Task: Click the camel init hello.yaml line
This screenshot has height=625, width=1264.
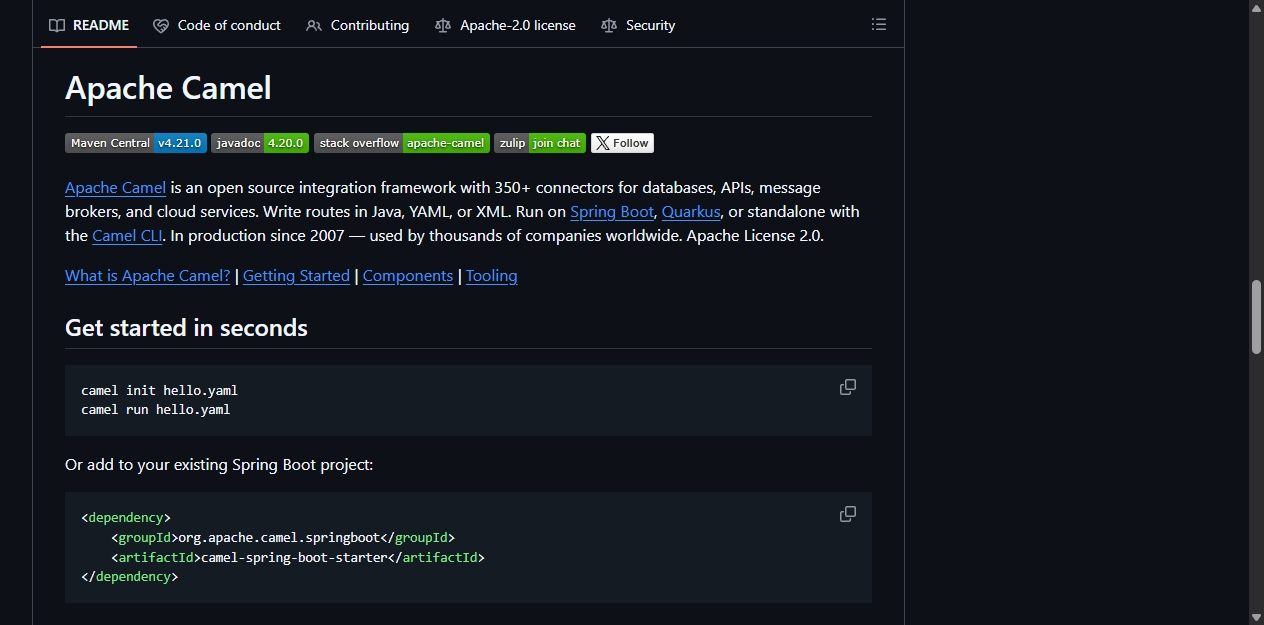Action: pos(160,391)
